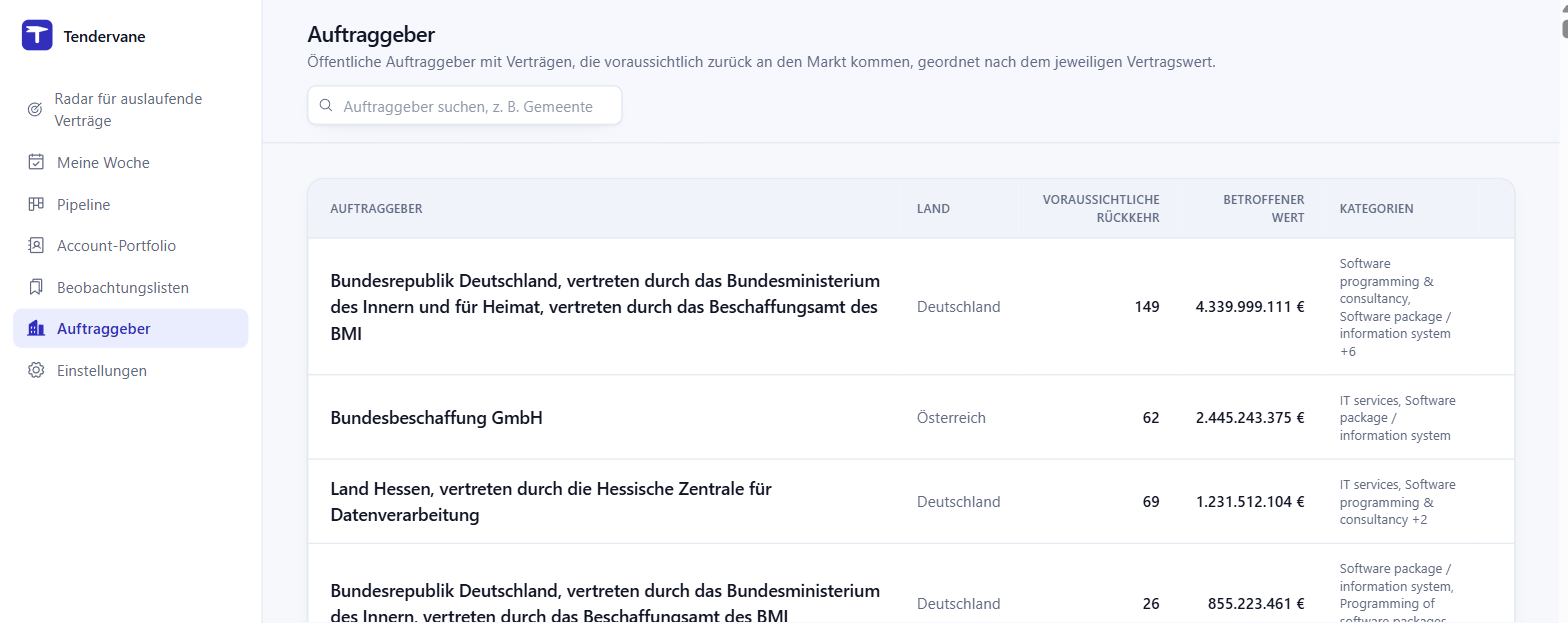1568x623 pixels.
Task: Click the value 2.445.243.375 €
Action: click(1250, 418)
